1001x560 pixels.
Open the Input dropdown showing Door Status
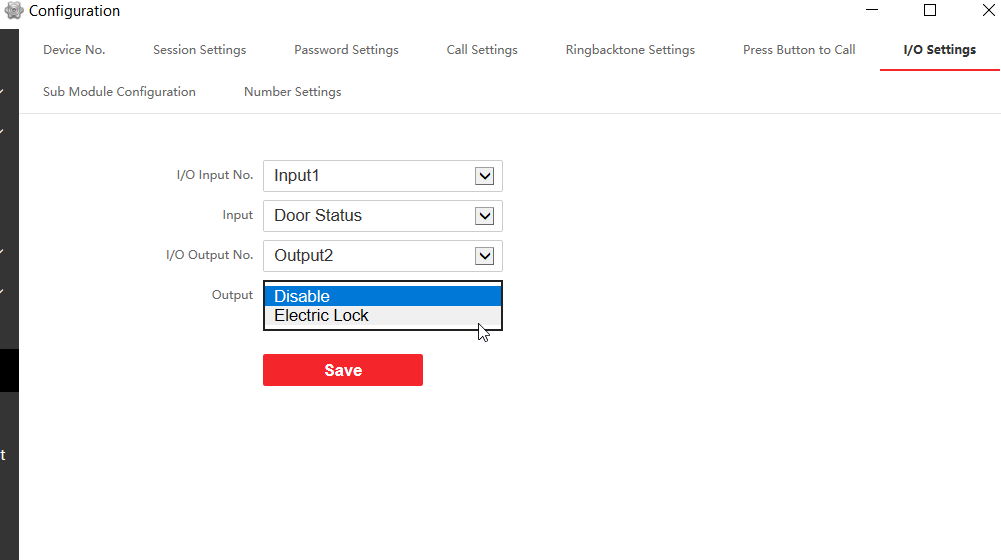click(484, 216)
